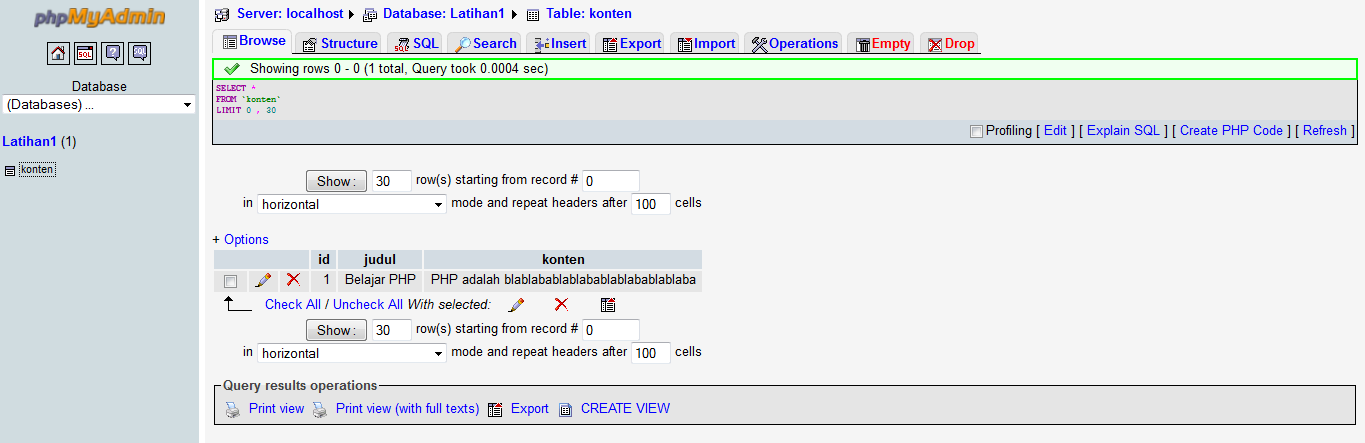
Task: Click the pencil edit icon in row 1
Action: point(263,281)
